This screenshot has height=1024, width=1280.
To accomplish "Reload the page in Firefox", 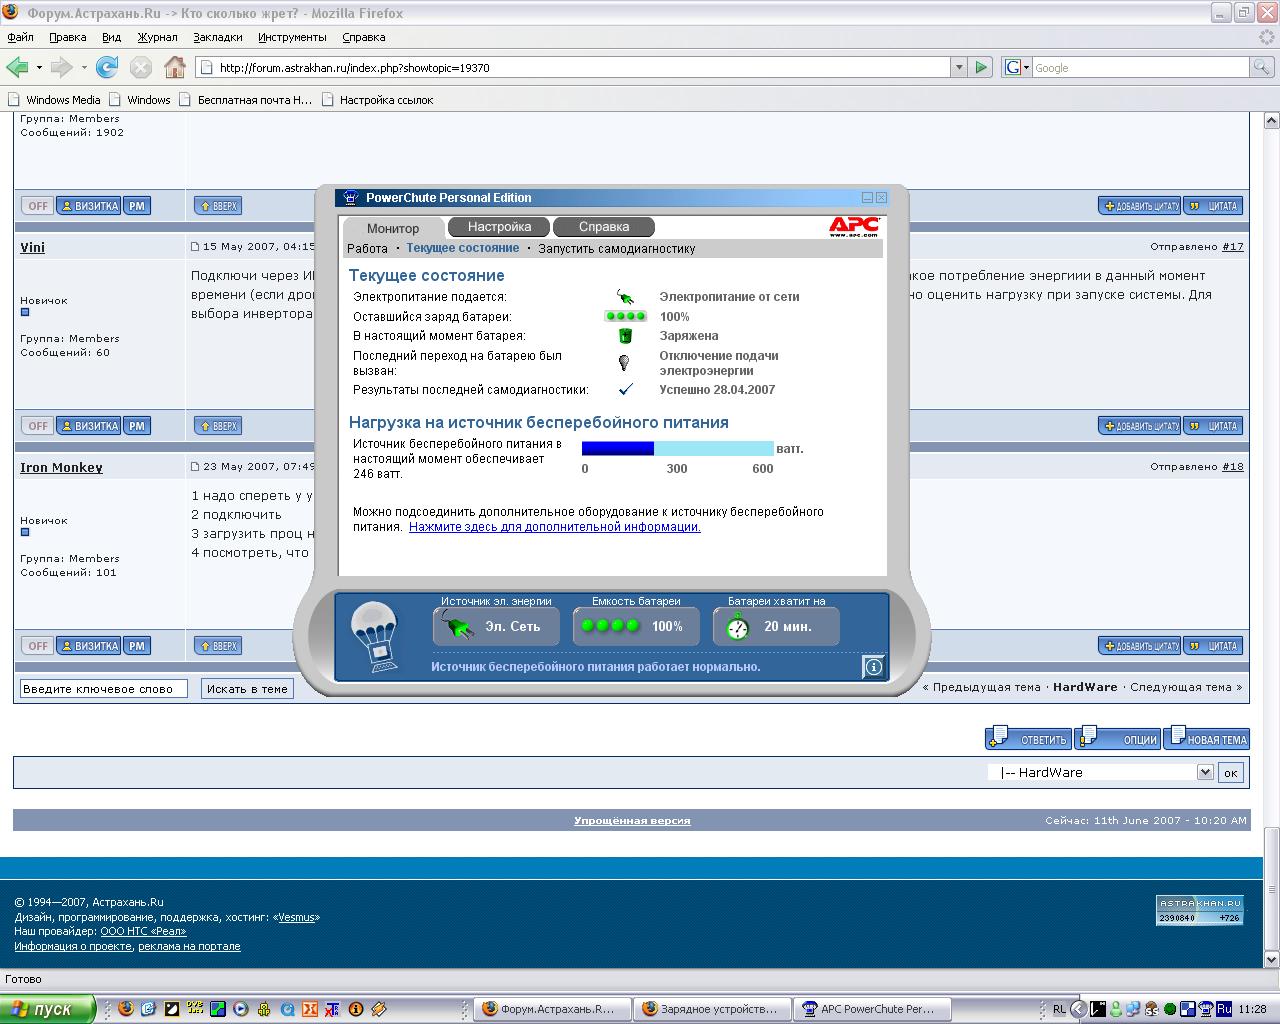I will click(x=107, y=67).
